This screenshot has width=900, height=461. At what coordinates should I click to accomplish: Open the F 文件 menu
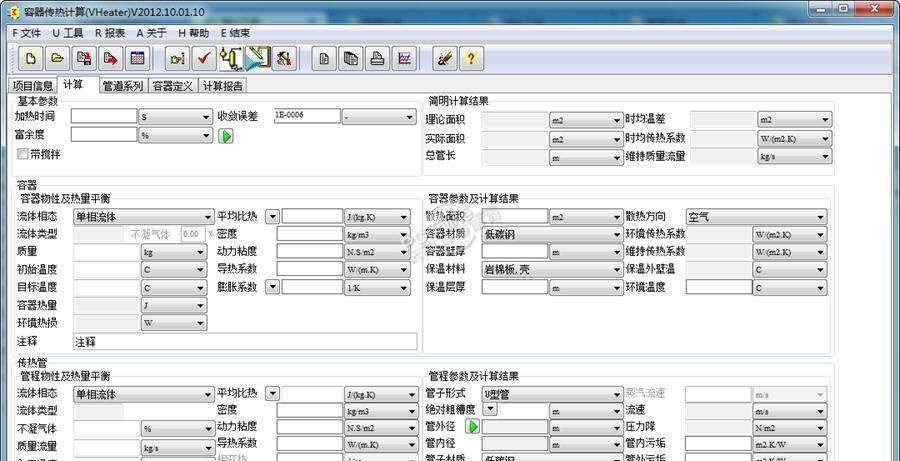coord(27,33)
